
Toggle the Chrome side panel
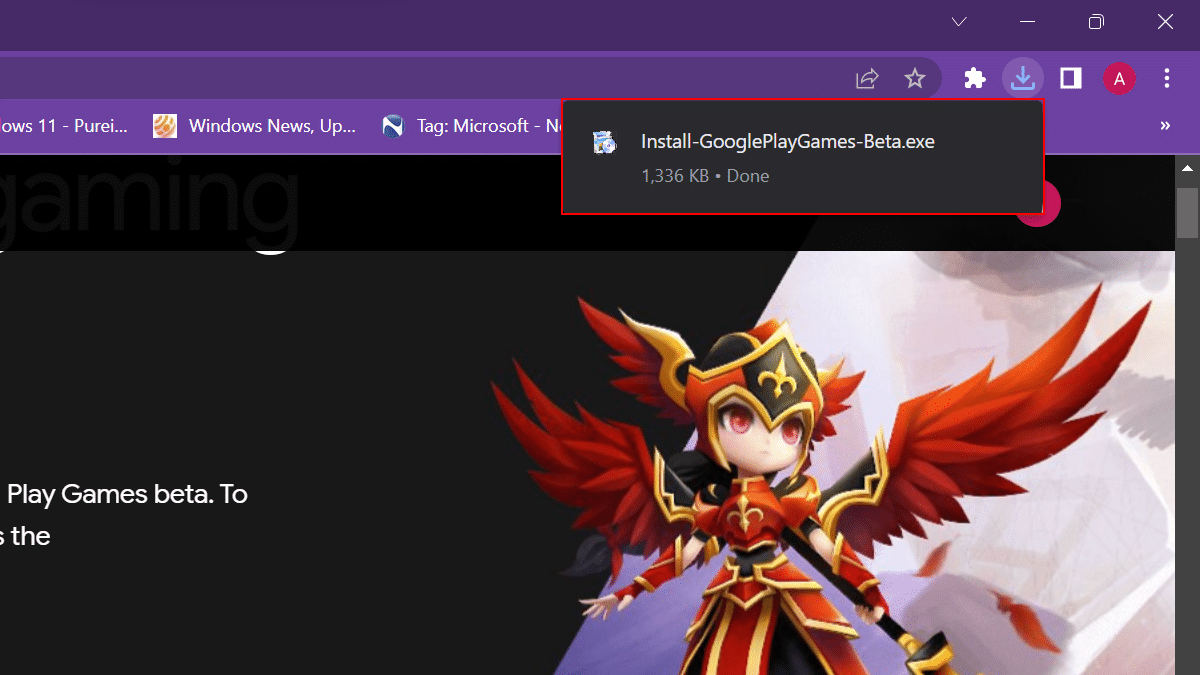tap(1070, 78)
